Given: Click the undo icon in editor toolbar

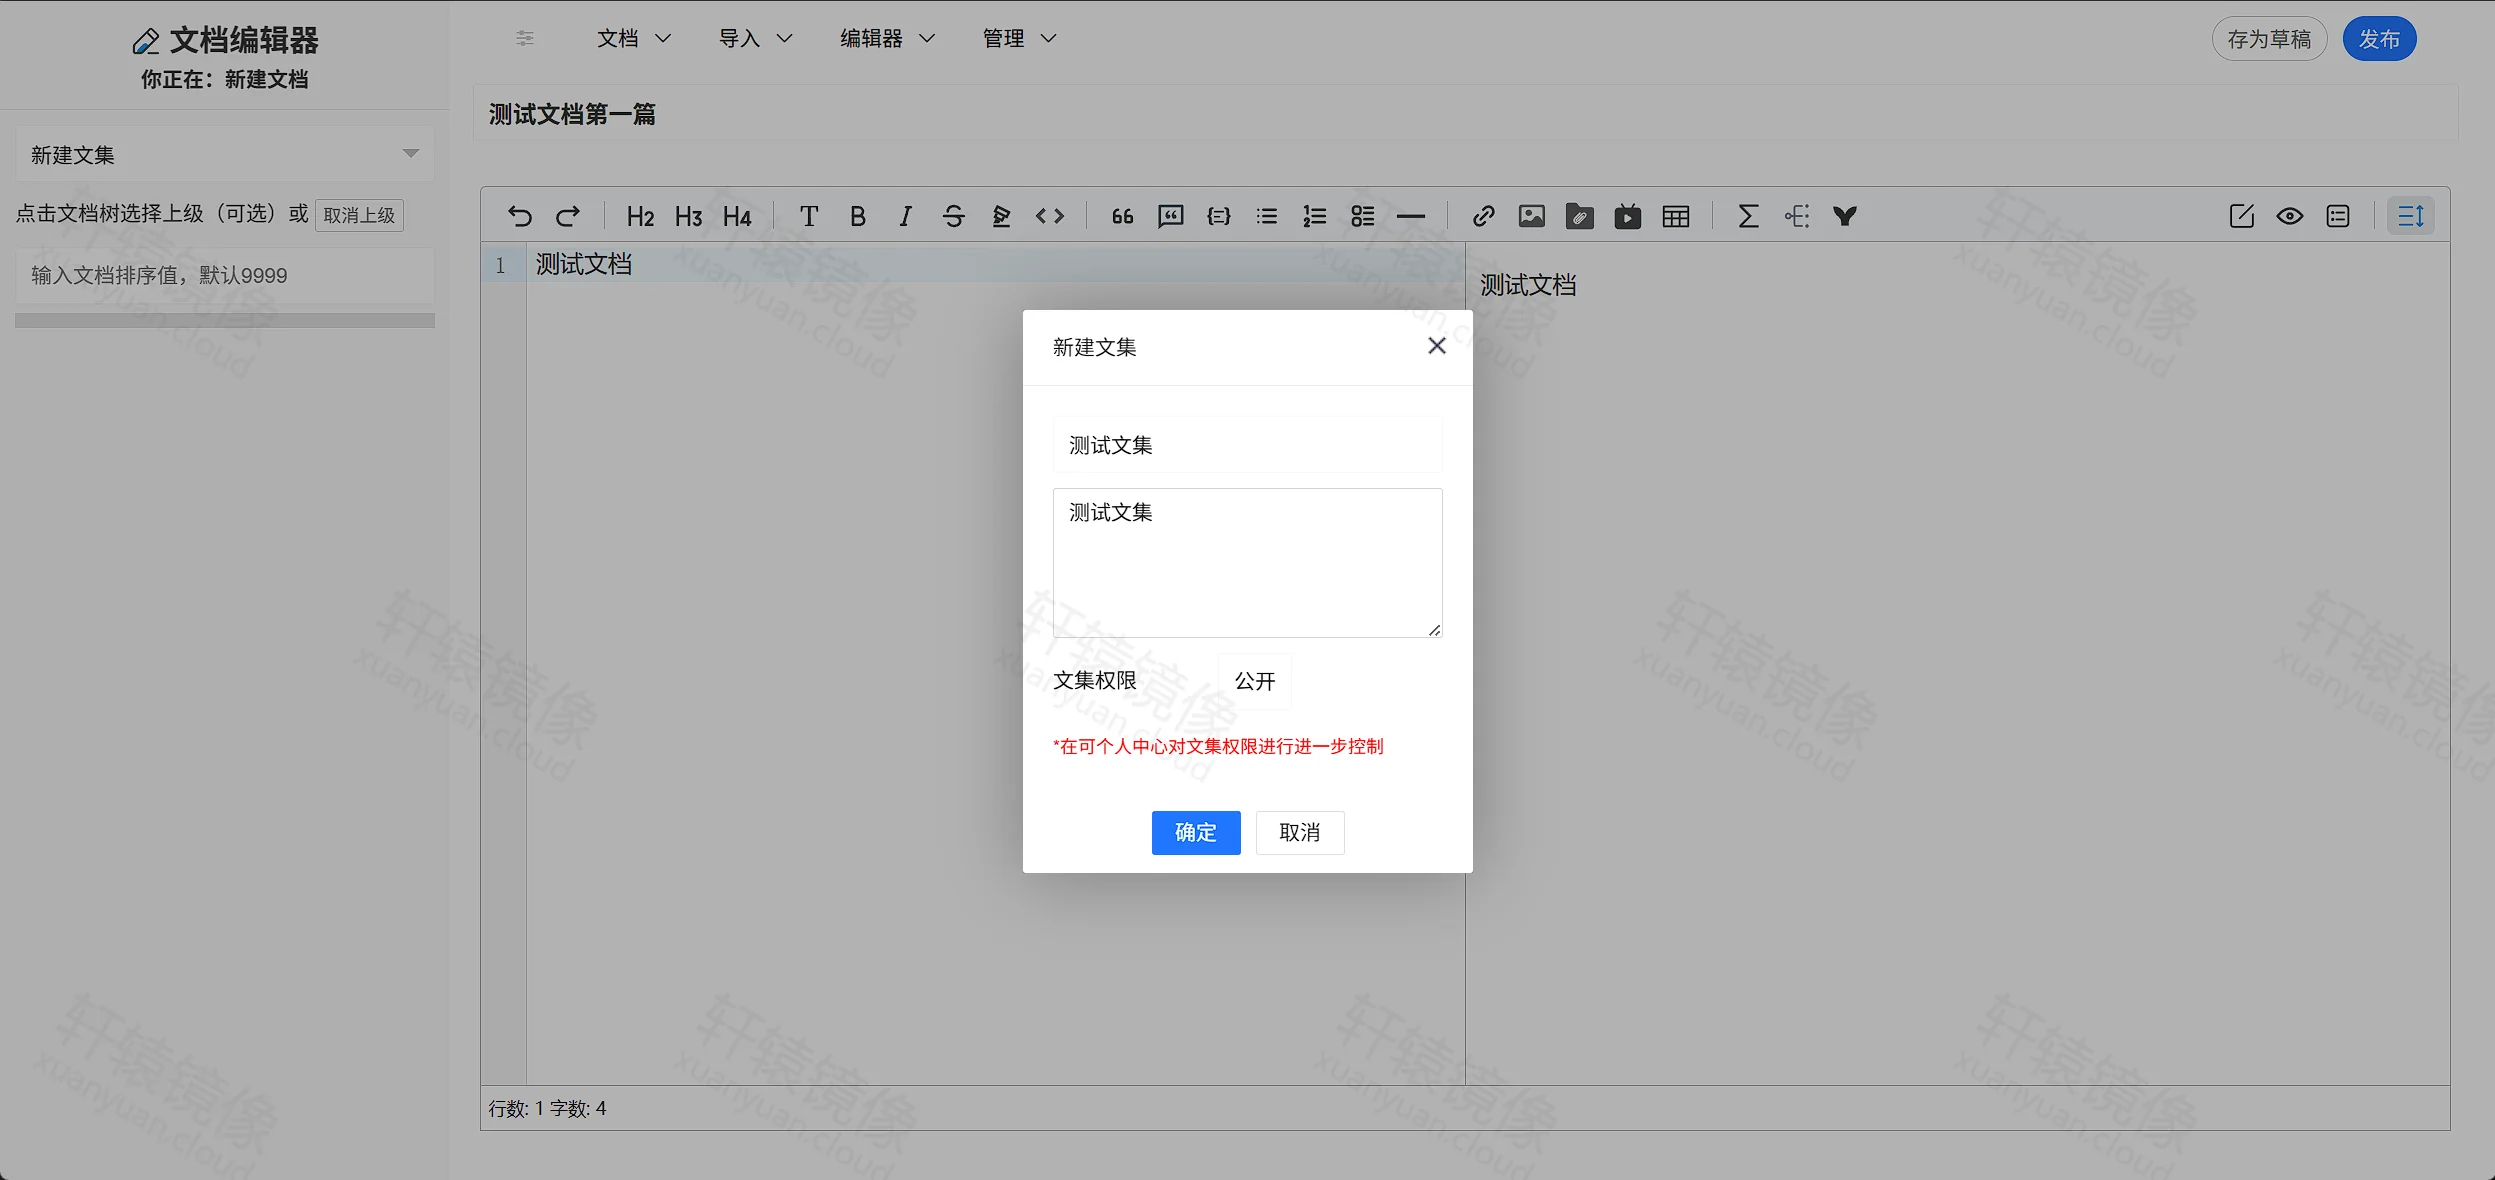Looking at the screenshot, I should [x=520, y=216].
